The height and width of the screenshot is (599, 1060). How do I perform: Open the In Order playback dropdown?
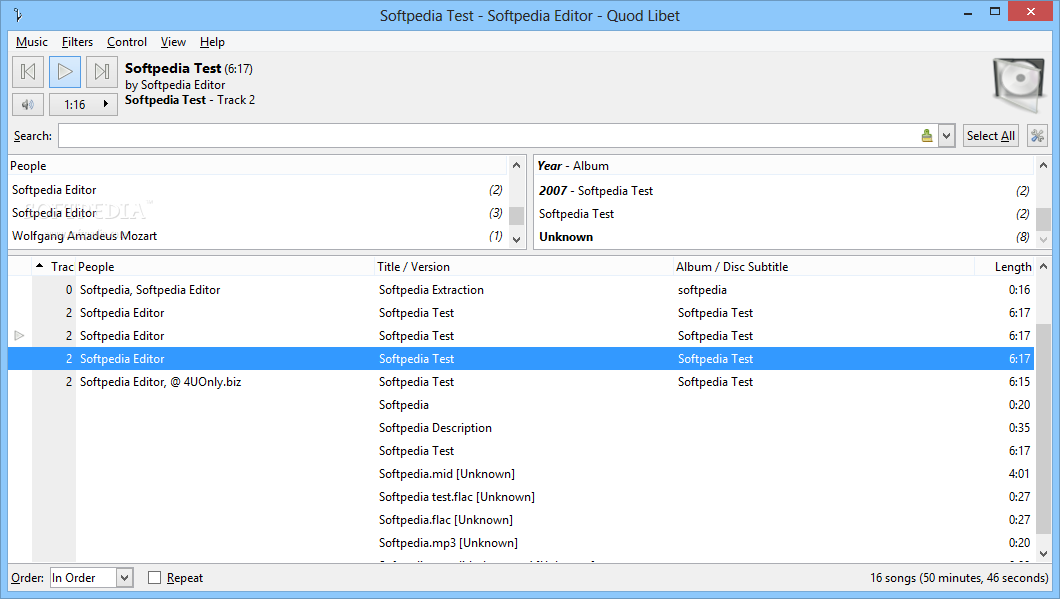(91, 578)
